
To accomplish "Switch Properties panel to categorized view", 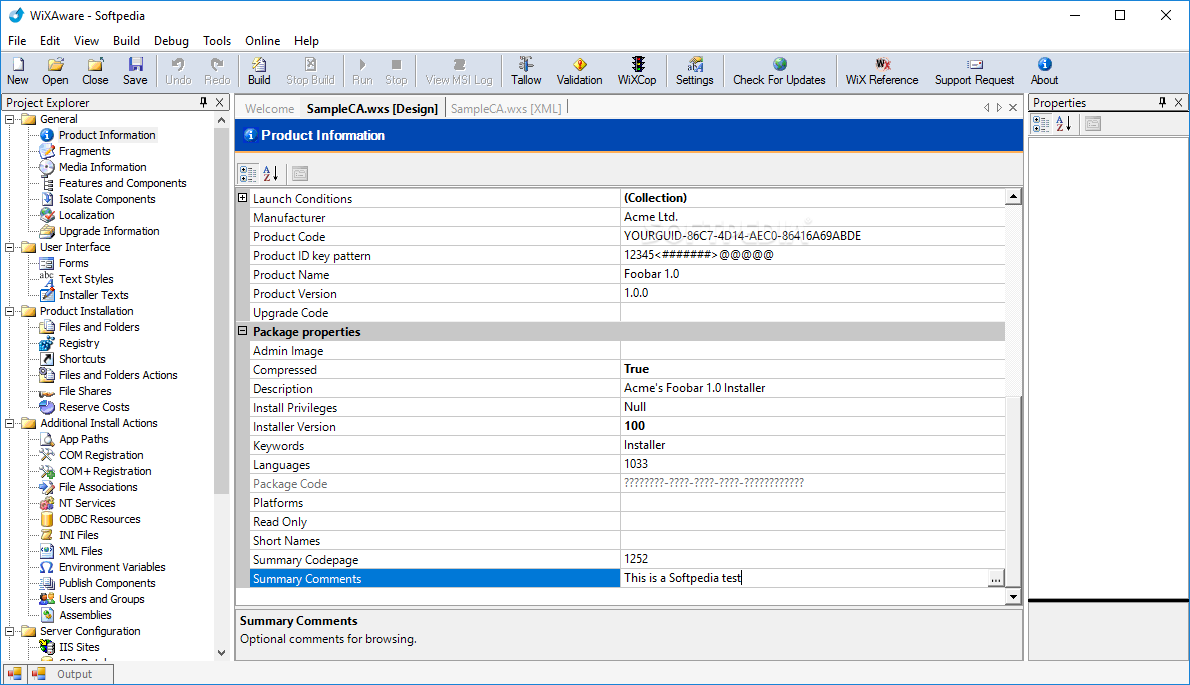I will click(1041, 124).
